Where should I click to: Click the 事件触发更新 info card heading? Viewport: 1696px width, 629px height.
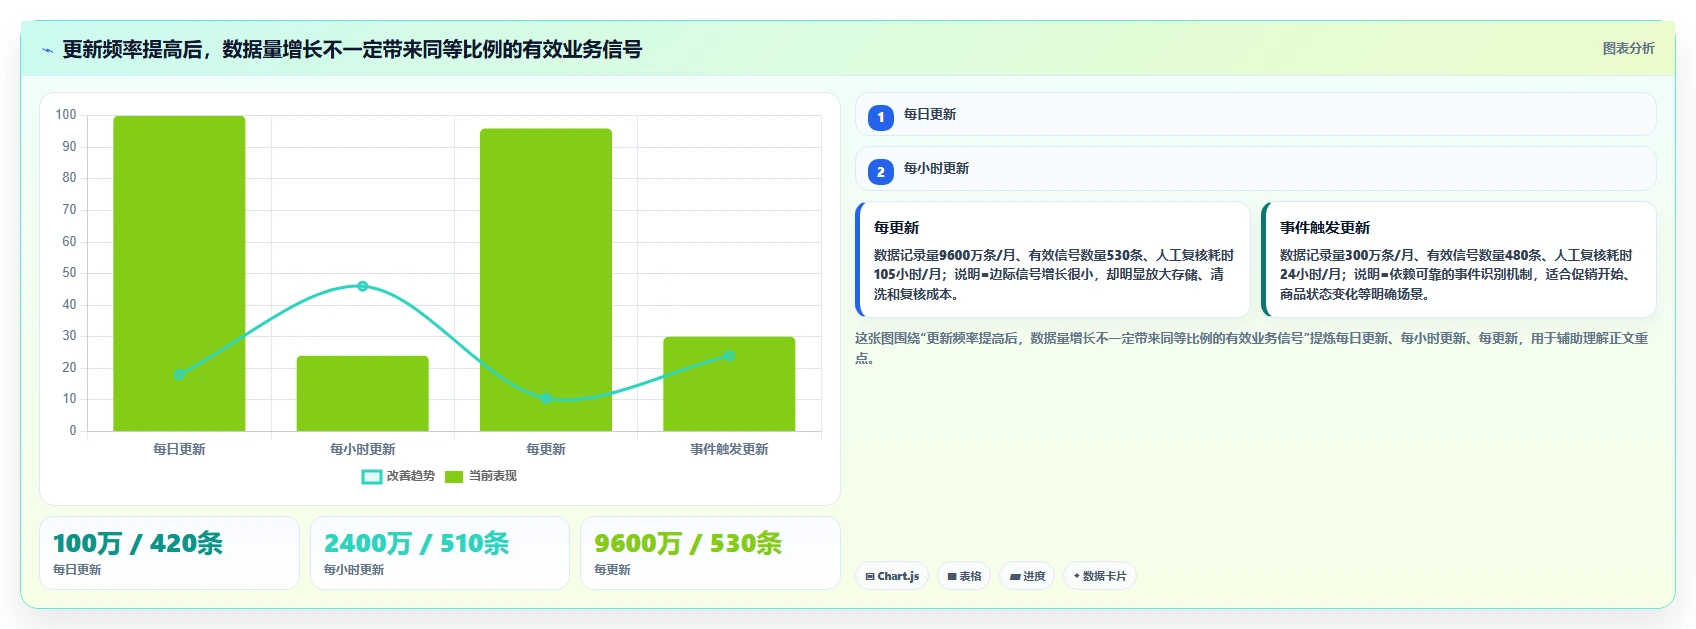click(x=1324, y=228)
